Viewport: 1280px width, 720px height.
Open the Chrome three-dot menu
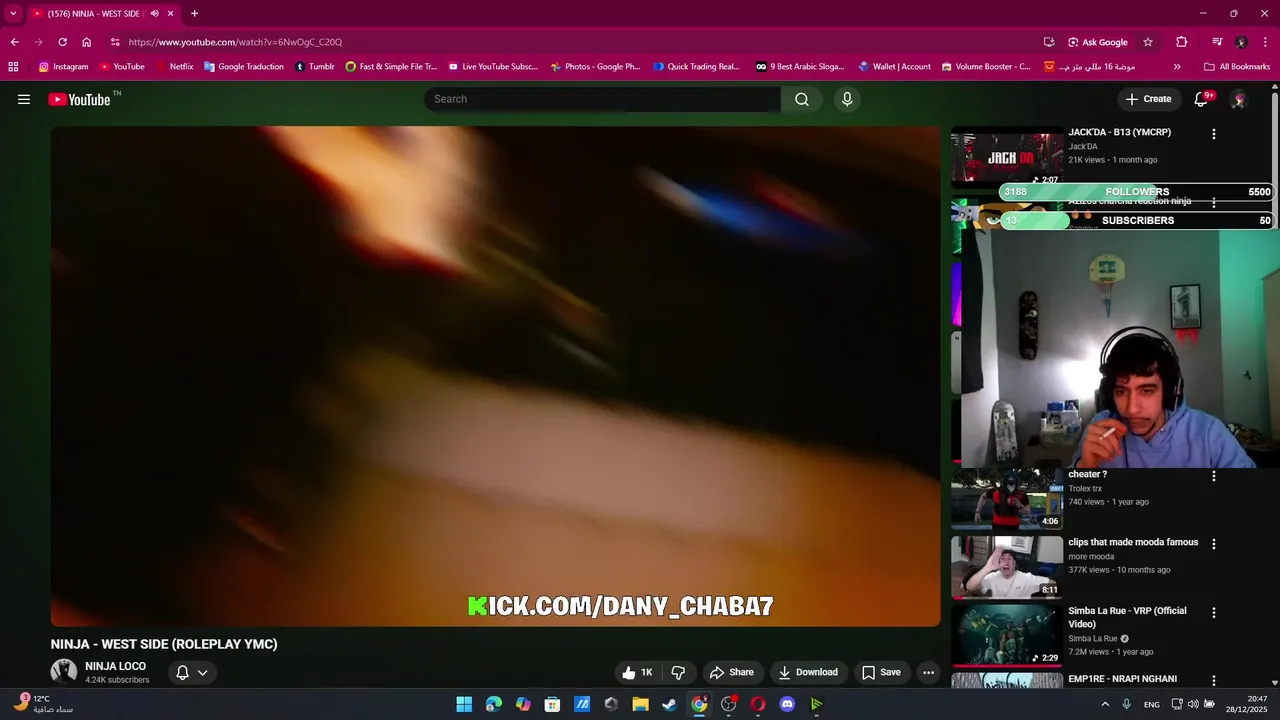pyautogui.click(x=1264, y=42)
